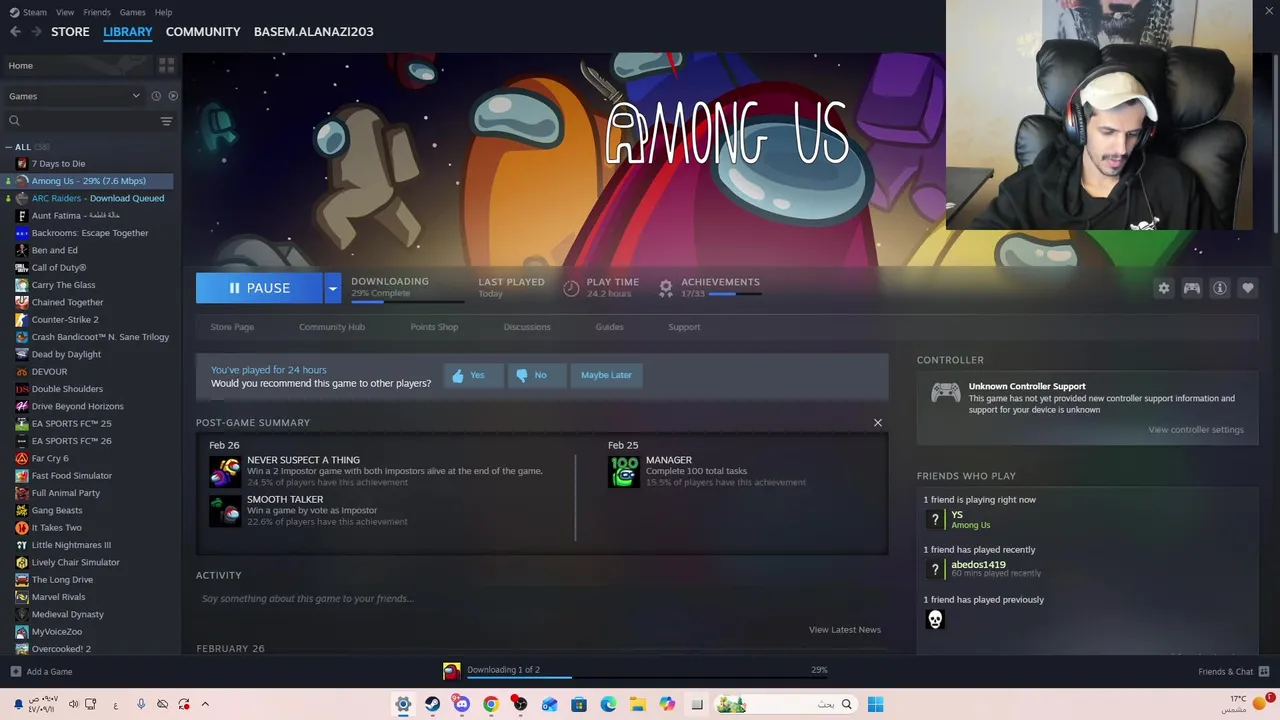The width and height of the screenshot is (1280, 720).
Task: Go forward with the navigation arrow
Action: (x=36, y=32)
